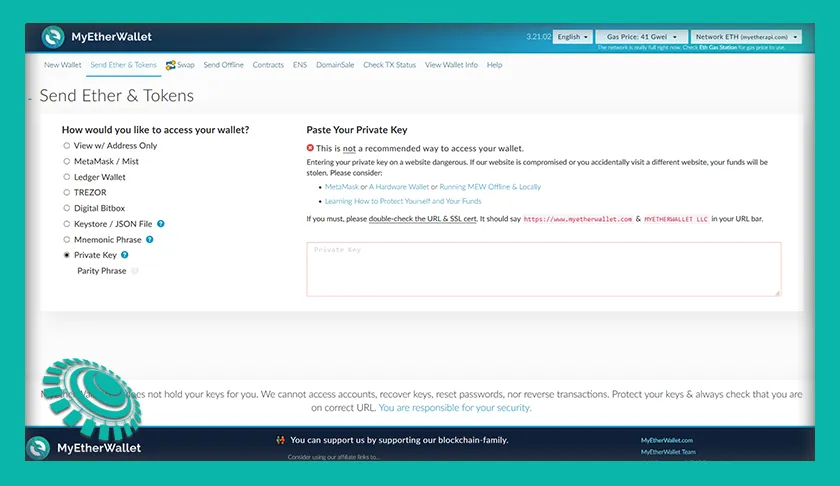This screenshot has height=486, width=840.
Task: Choose TREZOR access option
Action: (x=85, y=192)
